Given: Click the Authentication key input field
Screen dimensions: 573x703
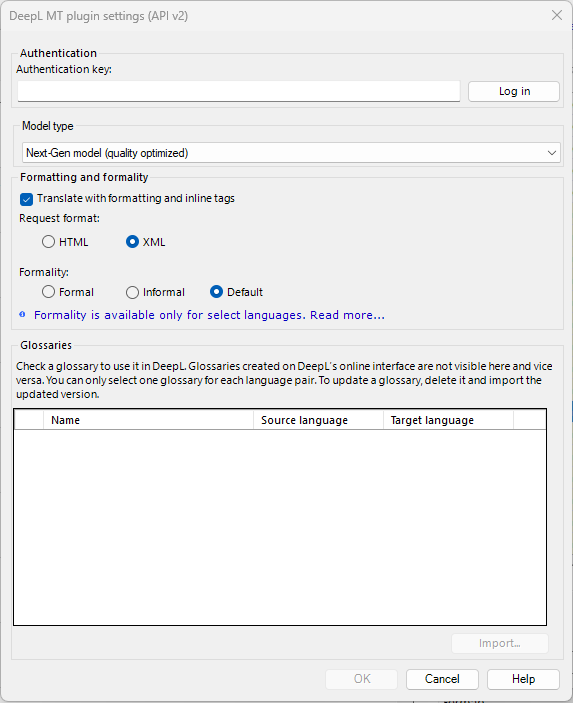Looking at the screenshot, I should click(239, 91).
